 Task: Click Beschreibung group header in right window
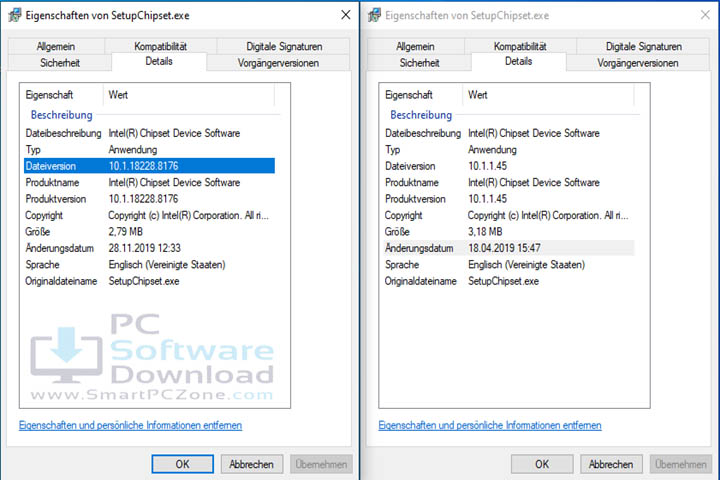tap(421, 115)
